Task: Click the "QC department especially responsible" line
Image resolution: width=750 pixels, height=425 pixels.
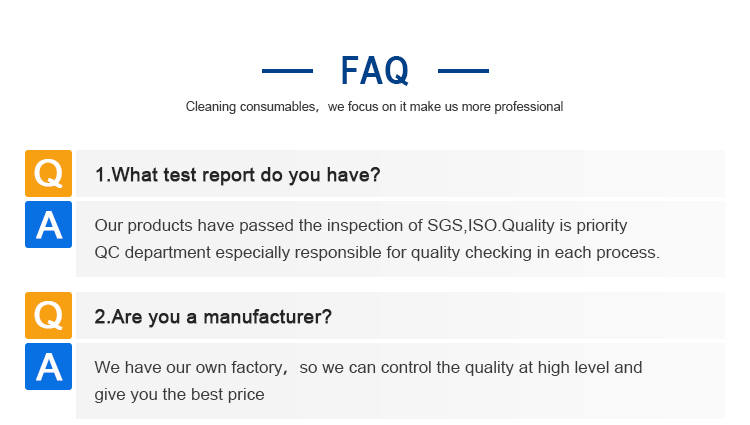Action: (x=377, y=252)
